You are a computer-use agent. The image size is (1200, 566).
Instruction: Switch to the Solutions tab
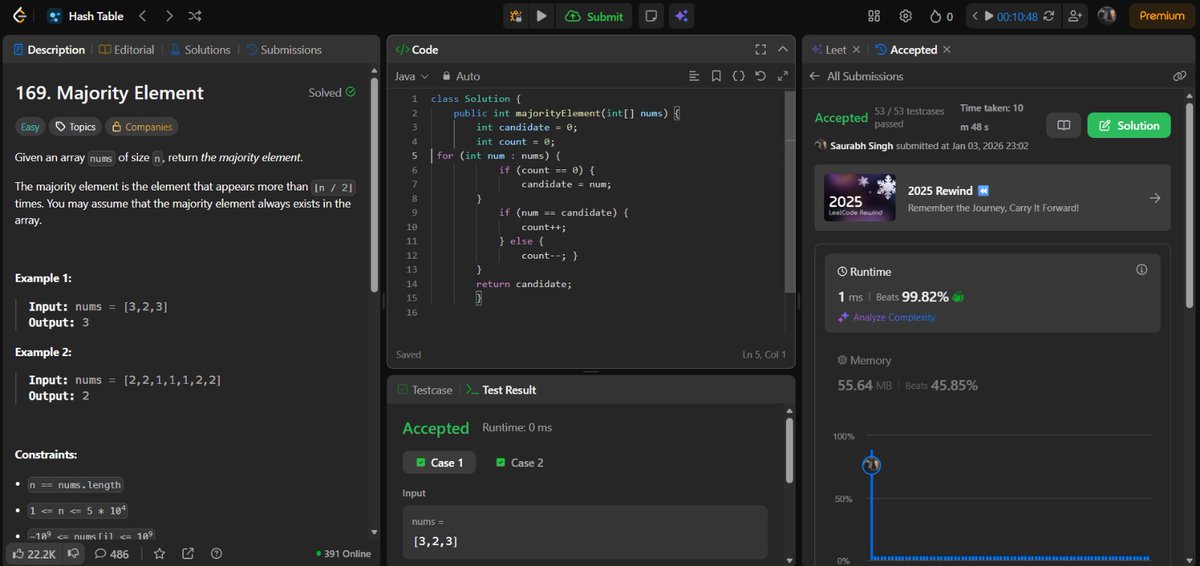[x=200, y=49]
